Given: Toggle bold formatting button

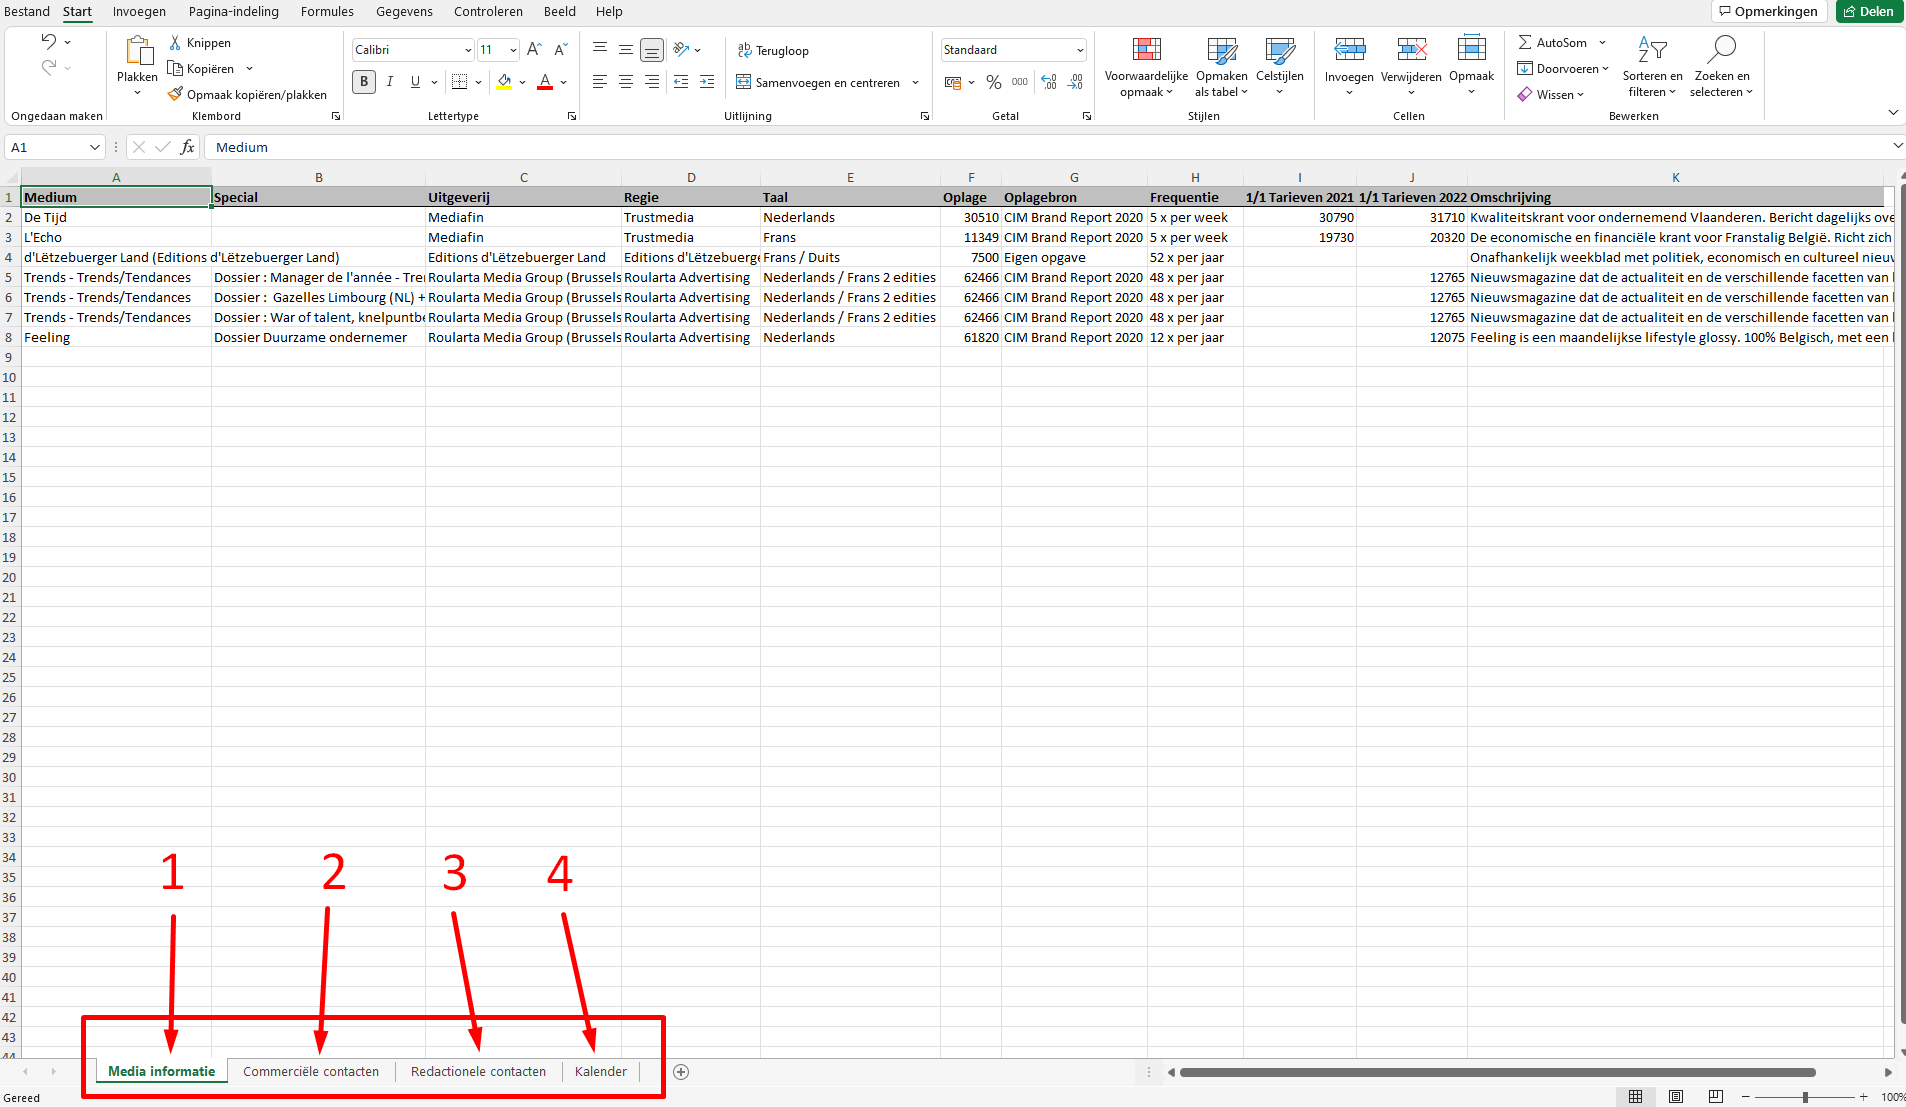Looking at the screenshot, I should point(364,82).
